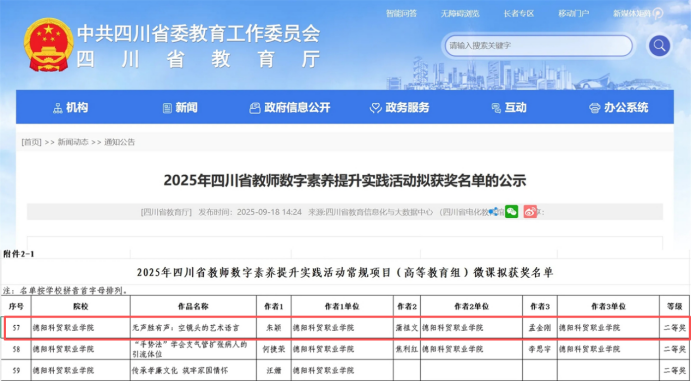Click the 作者1单位 column header

[x=342, y=306]
